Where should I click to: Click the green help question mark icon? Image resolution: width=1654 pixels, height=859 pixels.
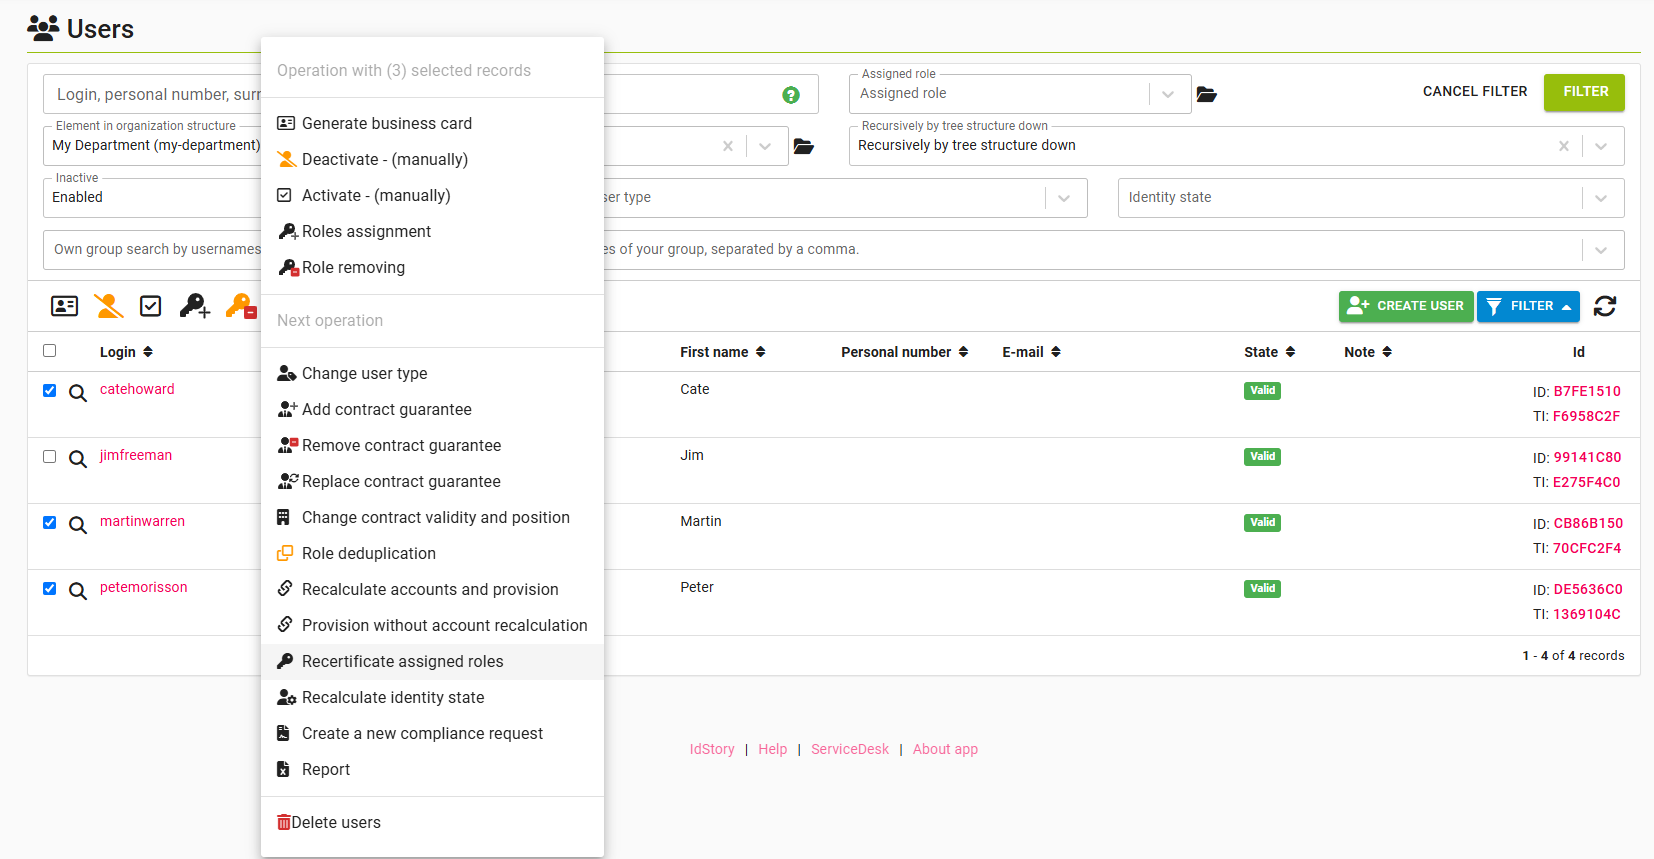tap(791, 95)
